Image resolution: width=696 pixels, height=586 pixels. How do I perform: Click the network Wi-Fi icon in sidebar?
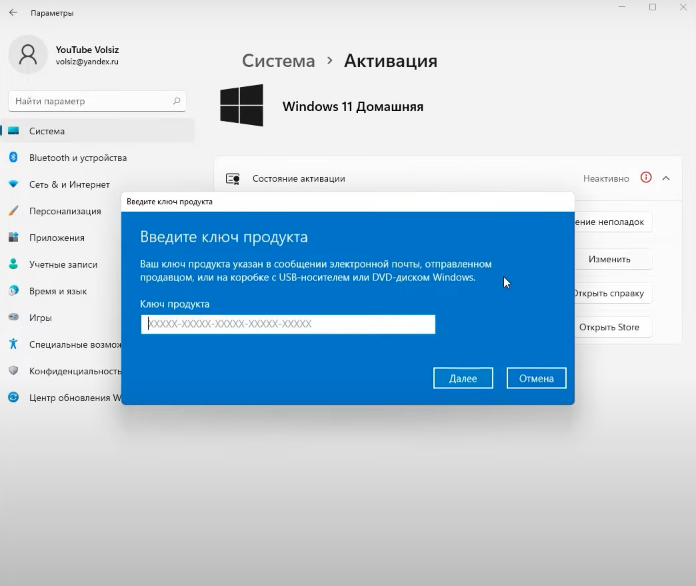point(13,184)
